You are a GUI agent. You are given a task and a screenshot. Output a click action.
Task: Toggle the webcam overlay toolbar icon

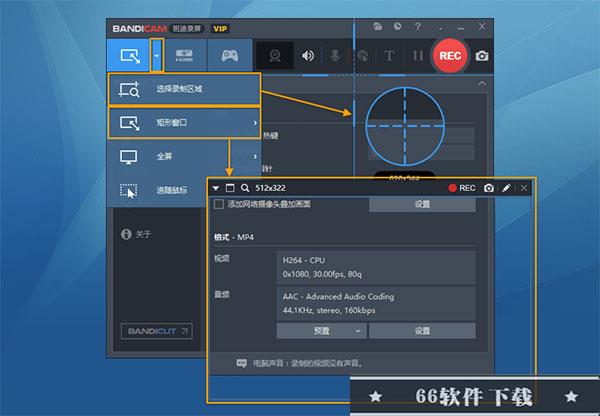tap(275, 56)
